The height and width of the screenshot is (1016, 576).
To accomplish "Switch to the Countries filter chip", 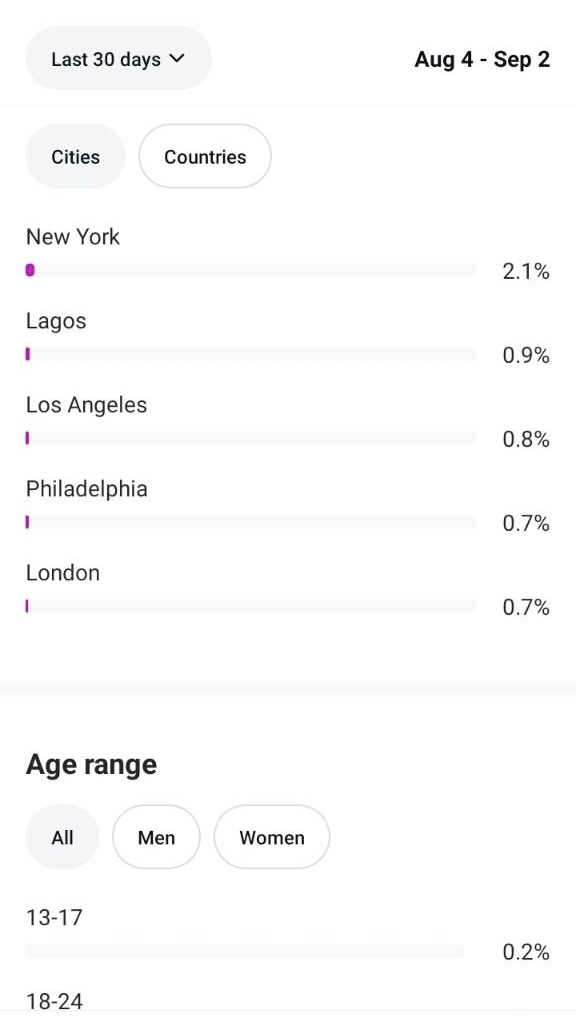I will pos(205,157).
